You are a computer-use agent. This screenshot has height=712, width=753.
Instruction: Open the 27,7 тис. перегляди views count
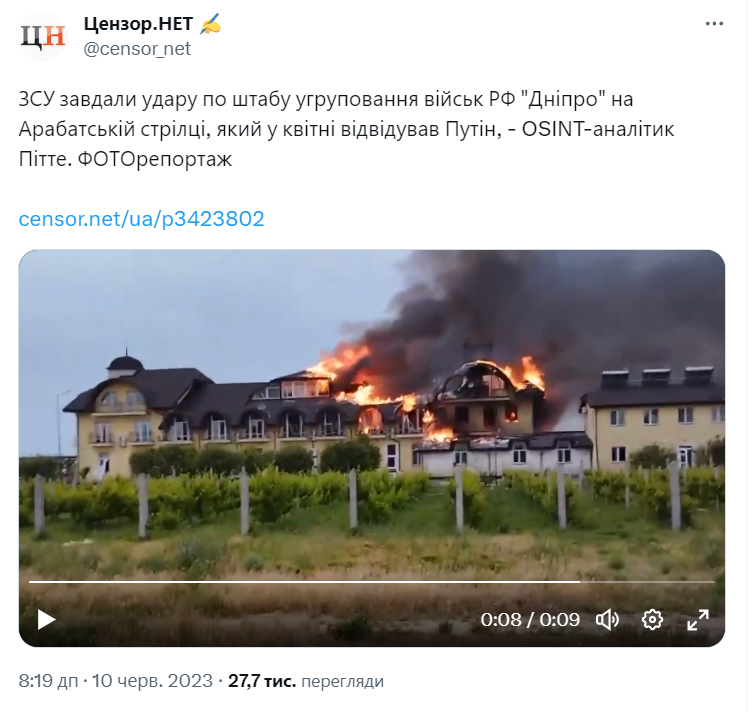click(306, 681)
